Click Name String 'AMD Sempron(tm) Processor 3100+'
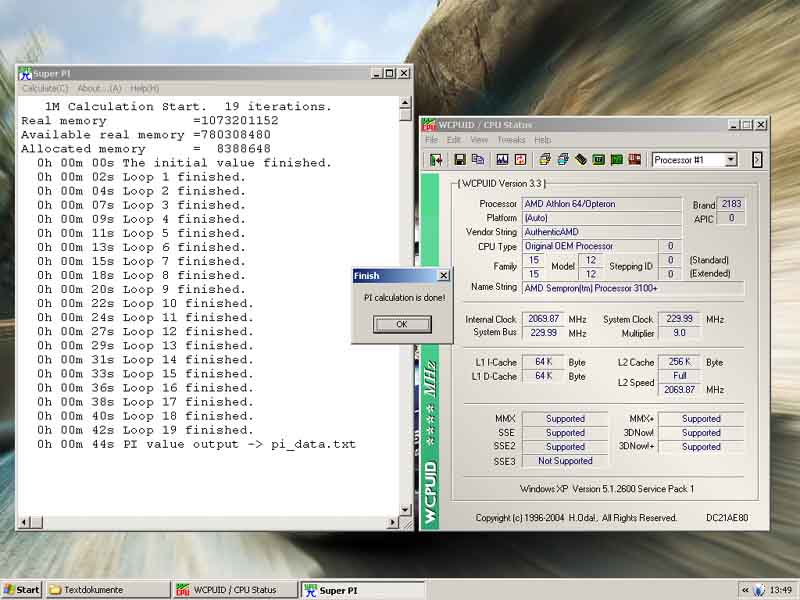The height and width of the screenshot is (600, 800). click(633, 288)
